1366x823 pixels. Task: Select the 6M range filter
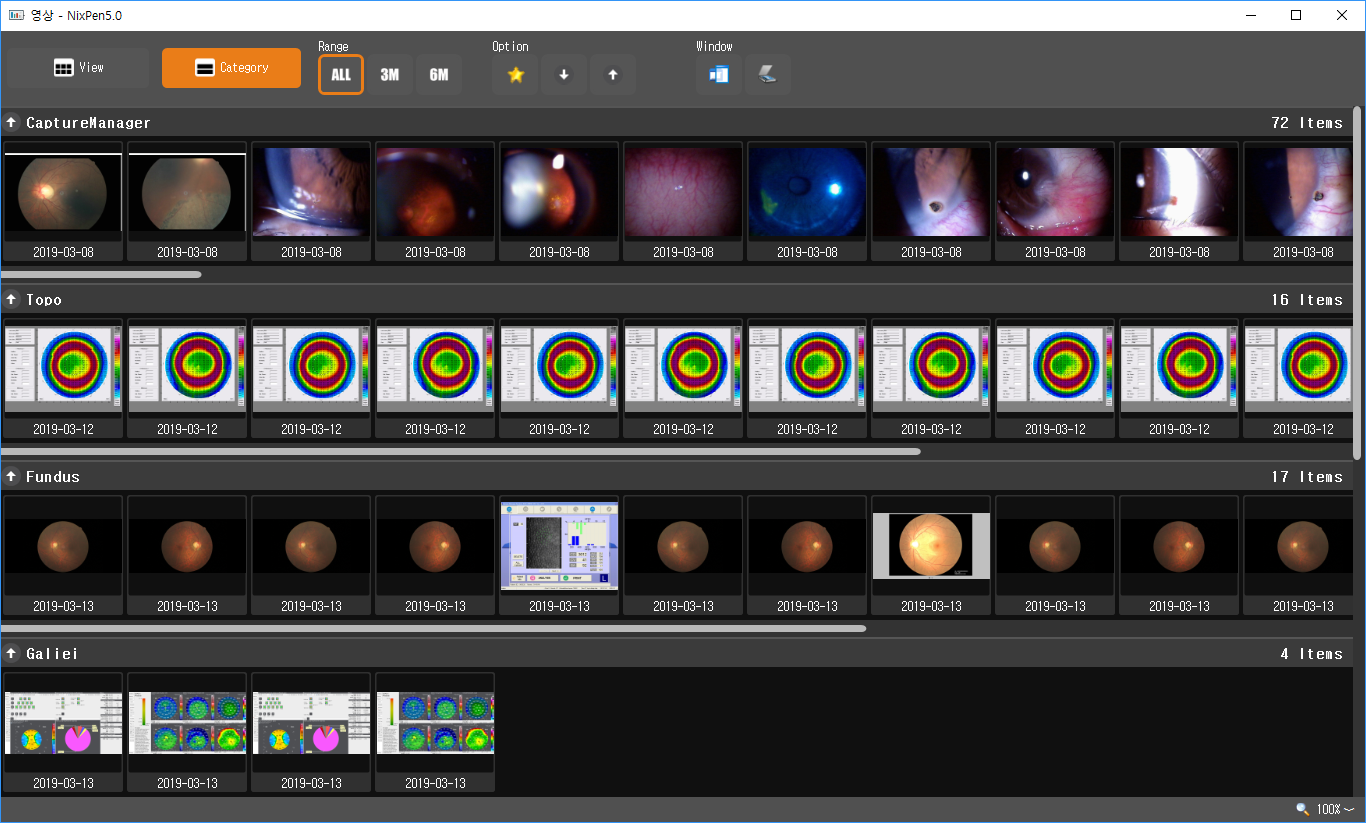439,75
